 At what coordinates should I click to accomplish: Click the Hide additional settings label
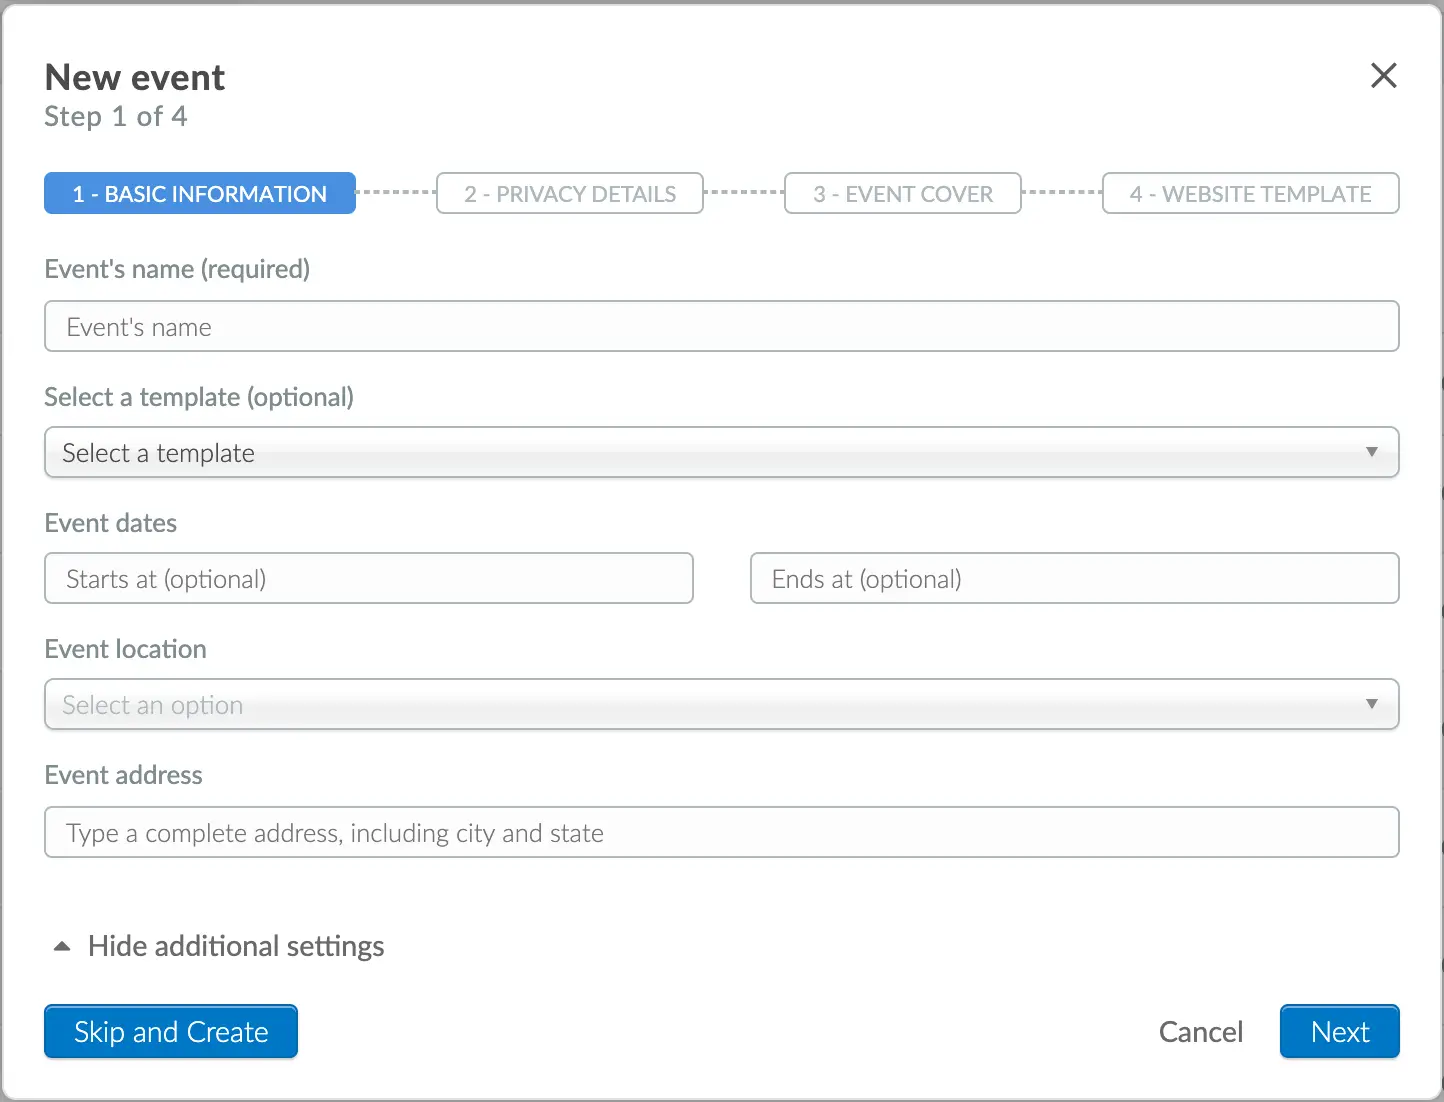point(236,946)
